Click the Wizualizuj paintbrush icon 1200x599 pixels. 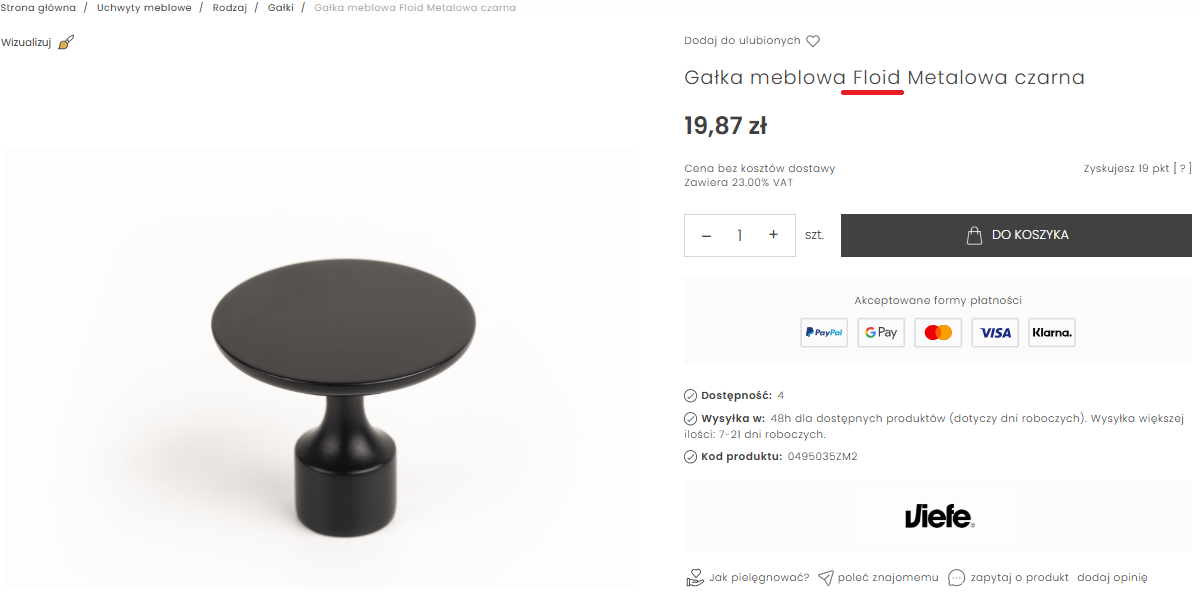click(x=67, y=42)
